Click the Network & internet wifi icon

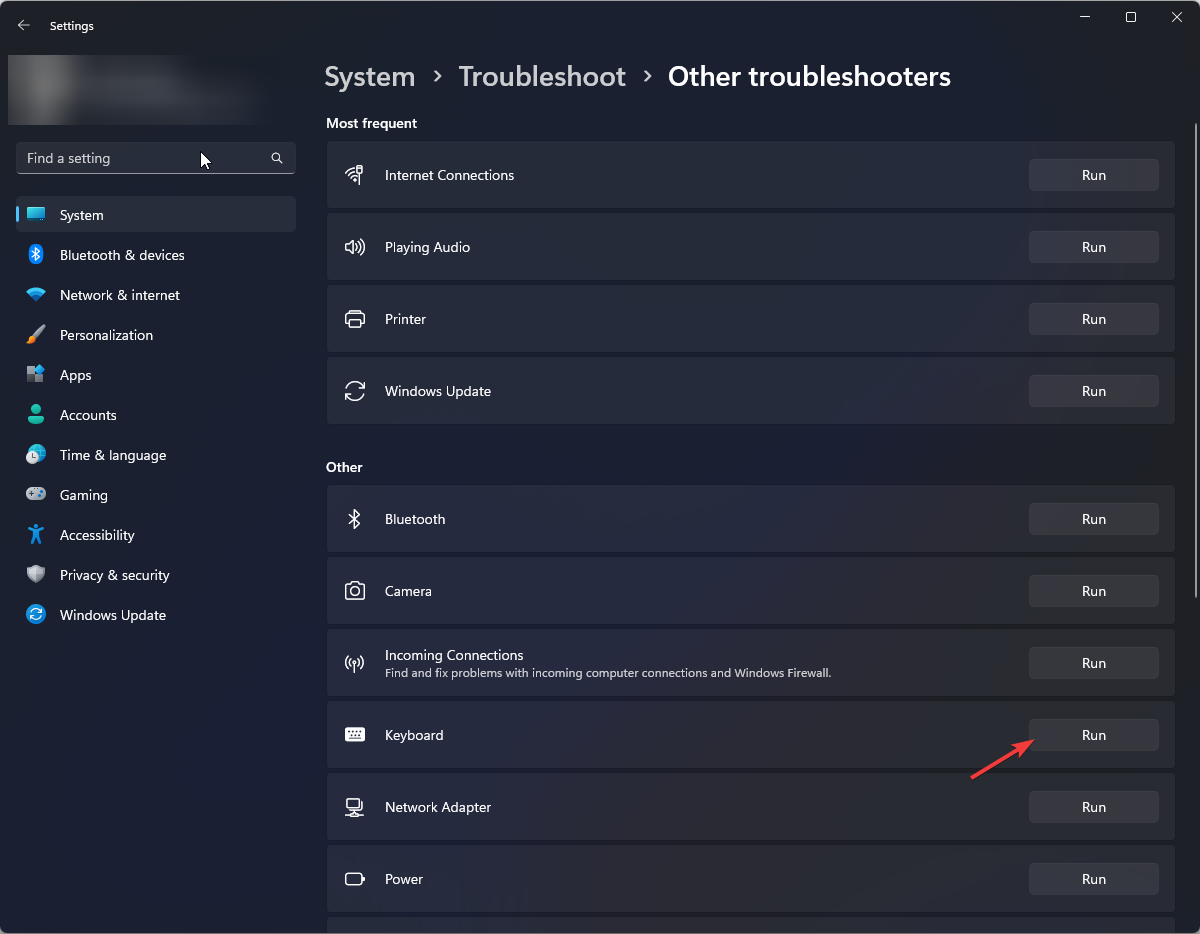click(x=36, y=295)
